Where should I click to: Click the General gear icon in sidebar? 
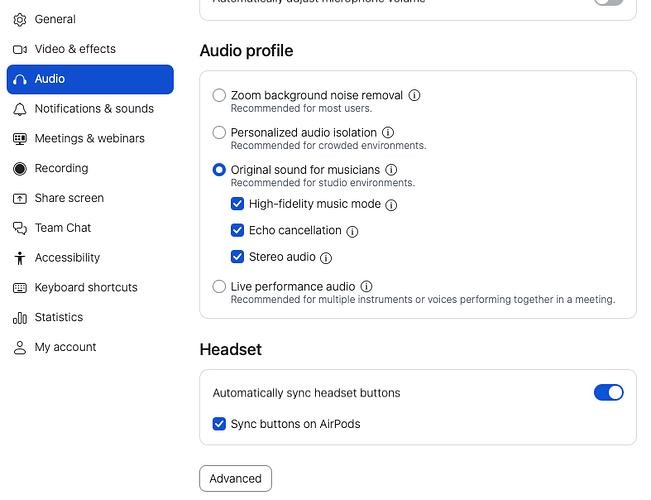coord(20,20)
